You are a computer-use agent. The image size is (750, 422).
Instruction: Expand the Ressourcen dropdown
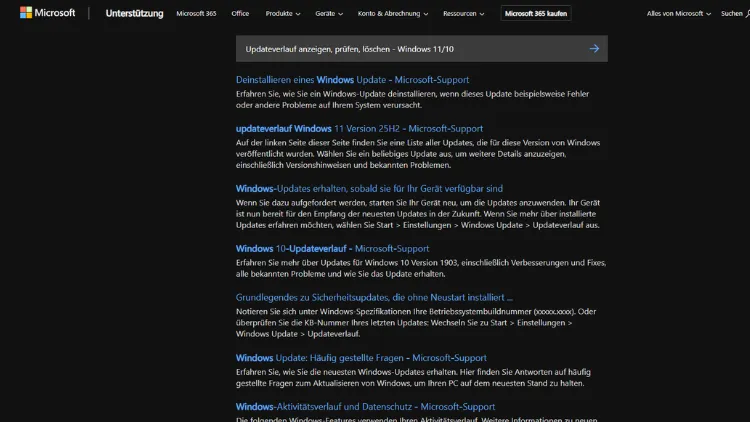click(463, 13)
